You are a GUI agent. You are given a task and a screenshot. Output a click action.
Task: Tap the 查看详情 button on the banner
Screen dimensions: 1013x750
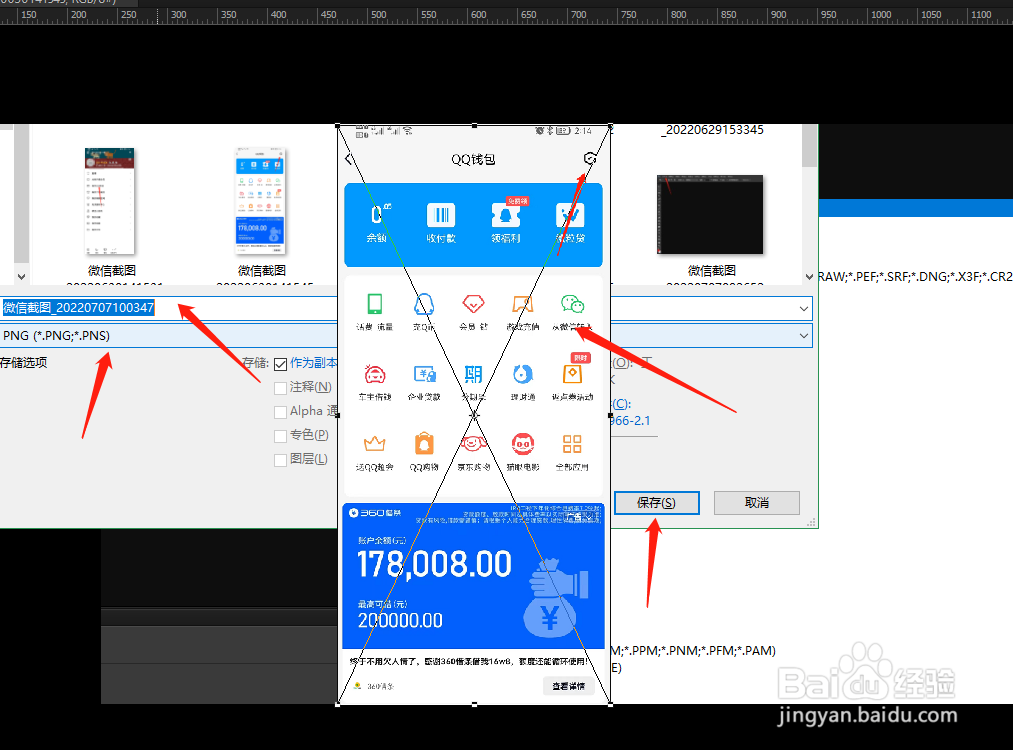[x=569, y=686]
